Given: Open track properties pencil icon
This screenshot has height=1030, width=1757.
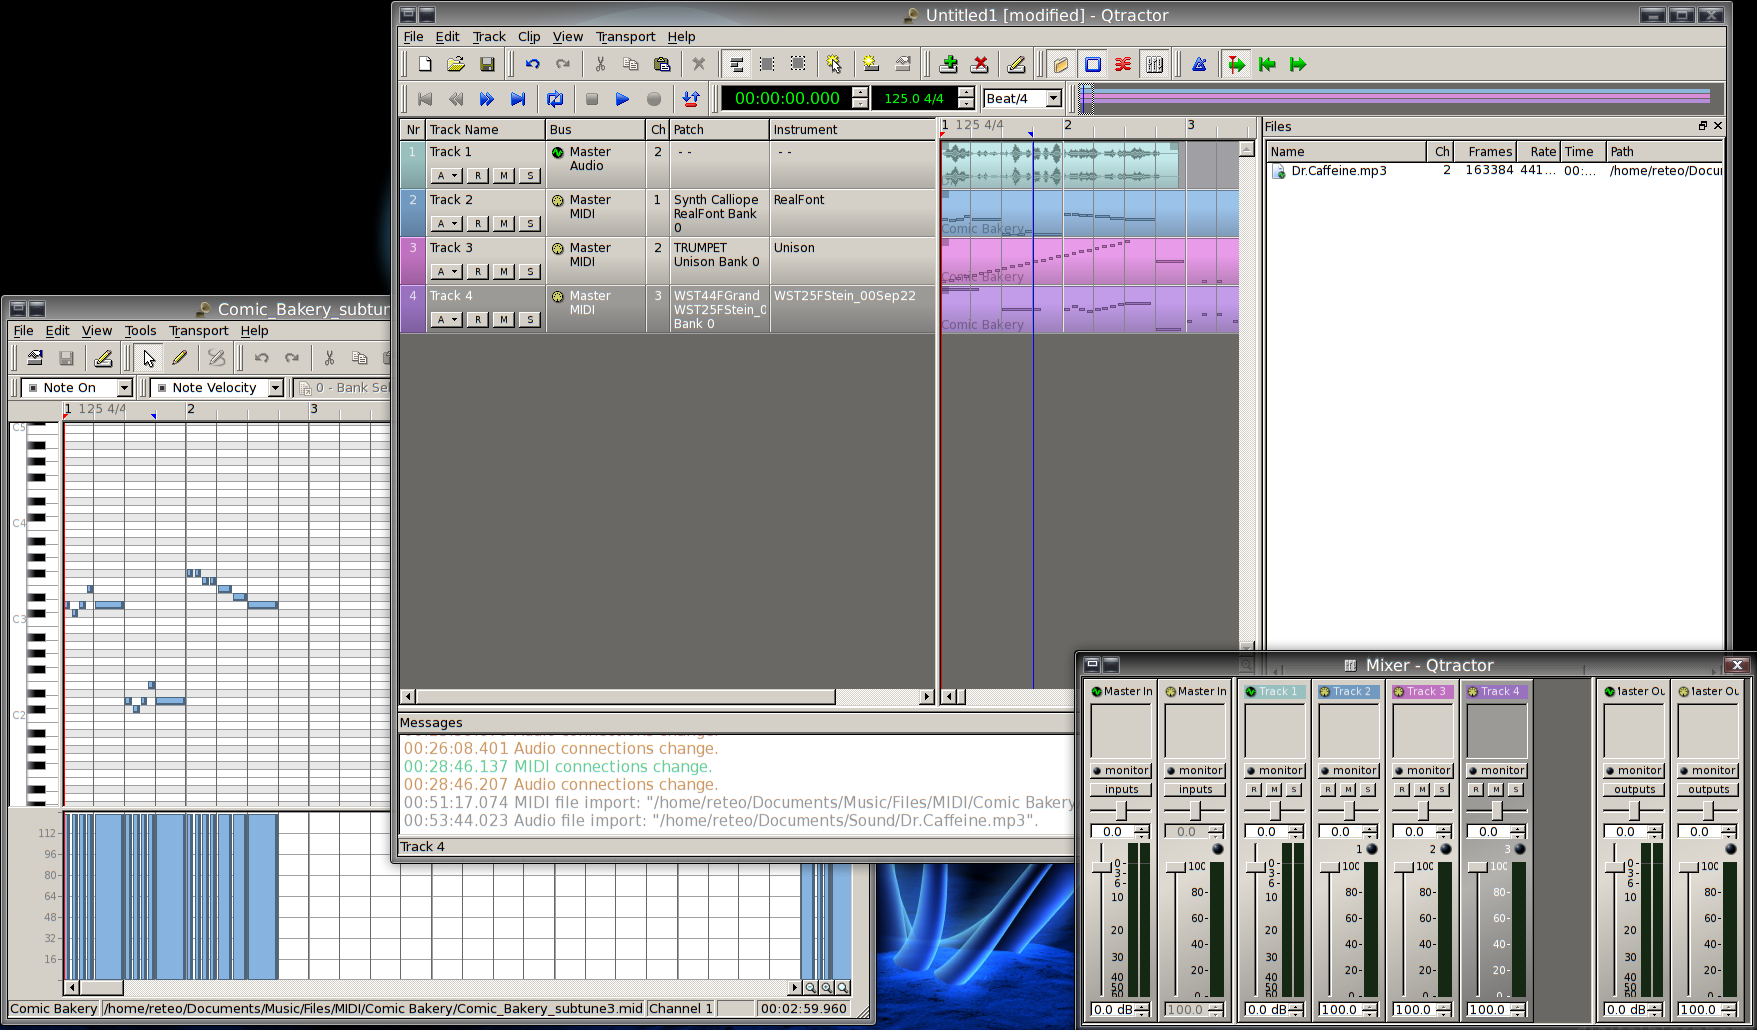Looking at the screenshot, I should coord(1016,64).
